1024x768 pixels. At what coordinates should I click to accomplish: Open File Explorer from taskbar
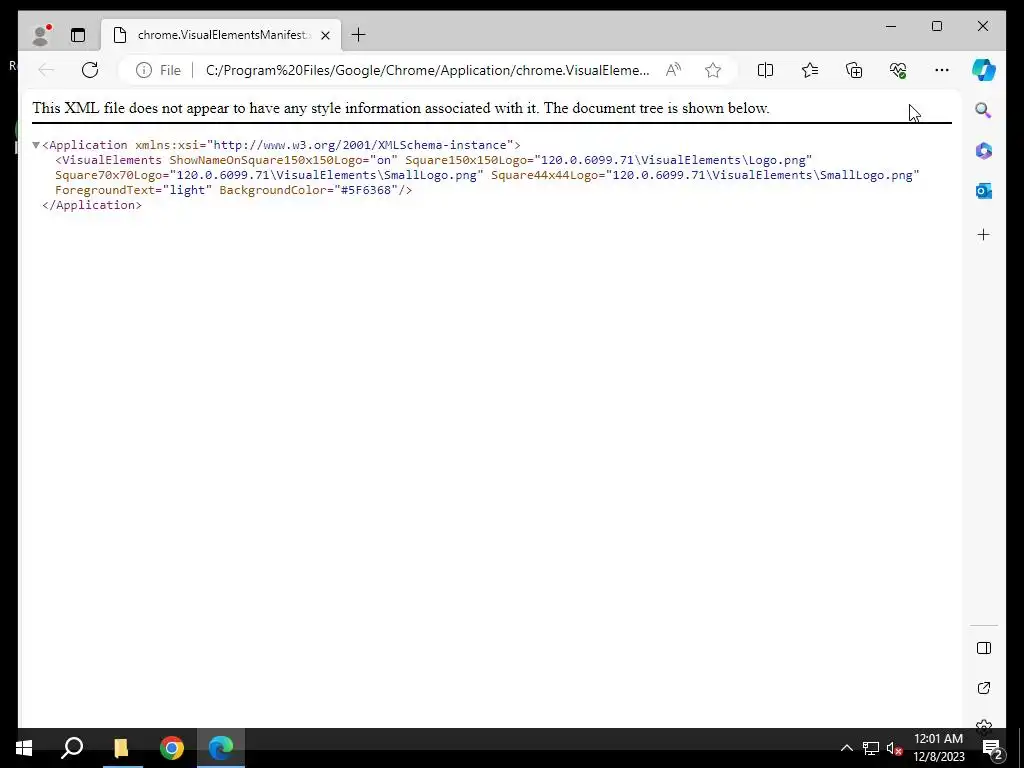(121, 748)
